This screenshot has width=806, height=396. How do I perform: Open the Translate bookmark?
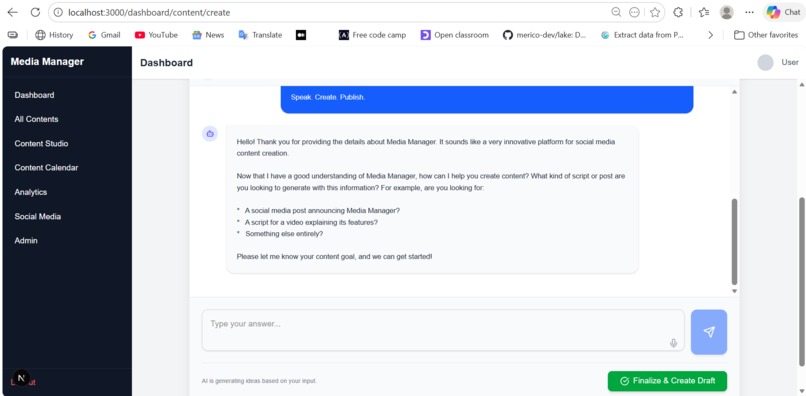pyautogui.click(x=260, y=35)
